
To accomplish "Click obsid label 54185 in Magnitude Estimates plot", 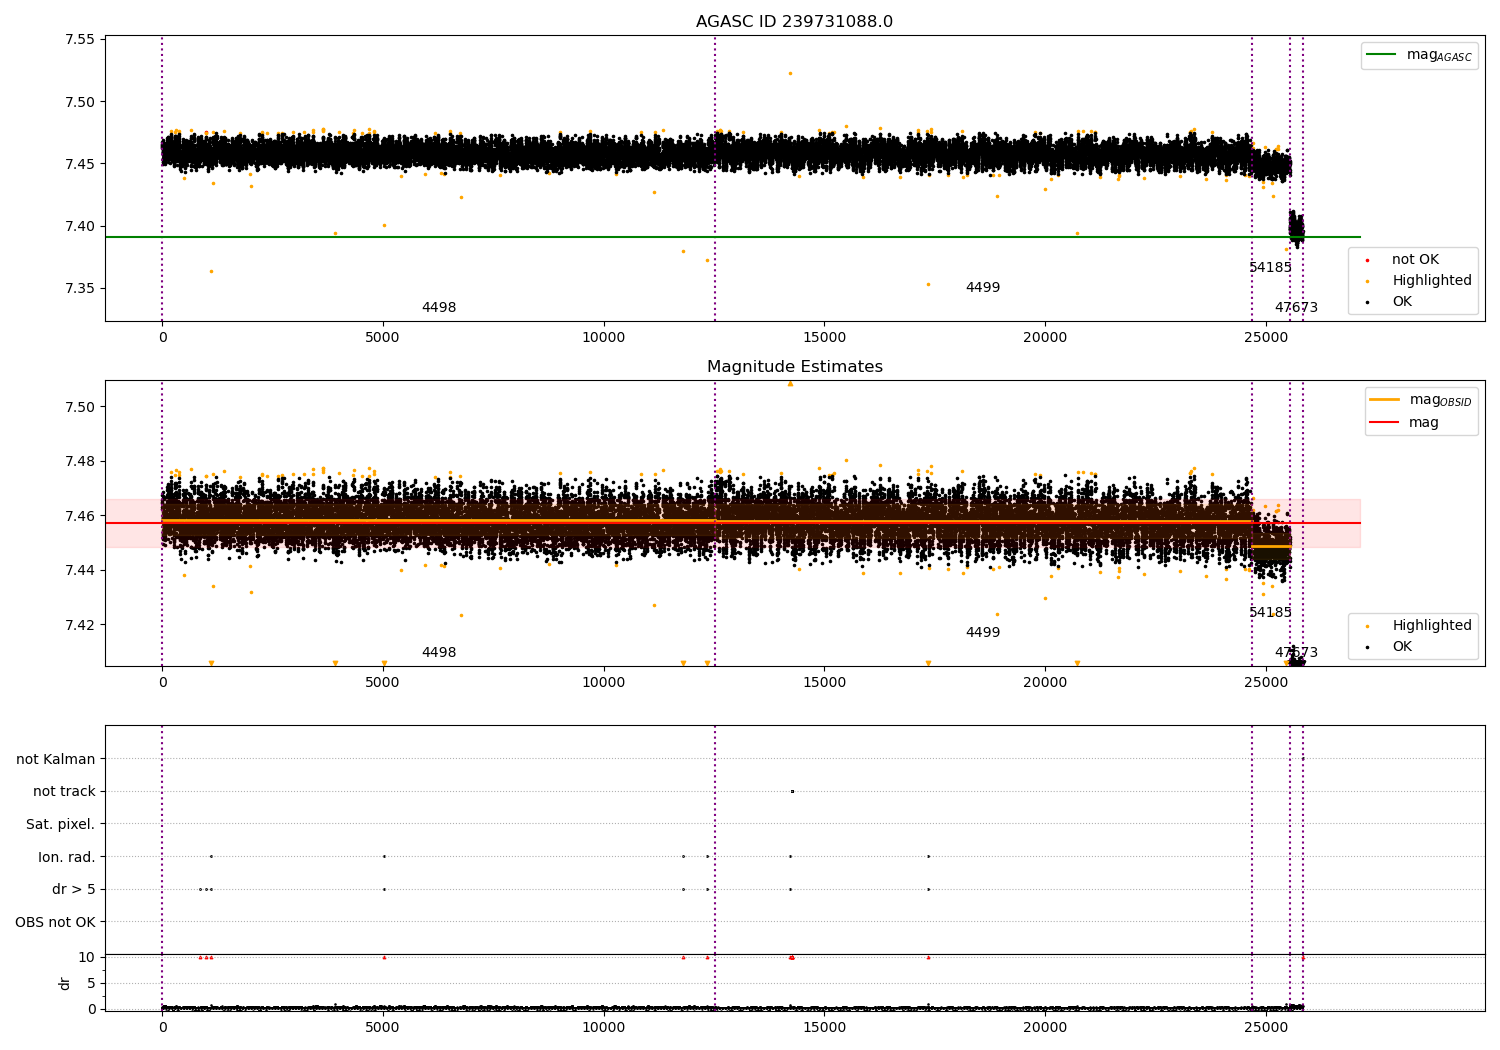I will 1270,613.
